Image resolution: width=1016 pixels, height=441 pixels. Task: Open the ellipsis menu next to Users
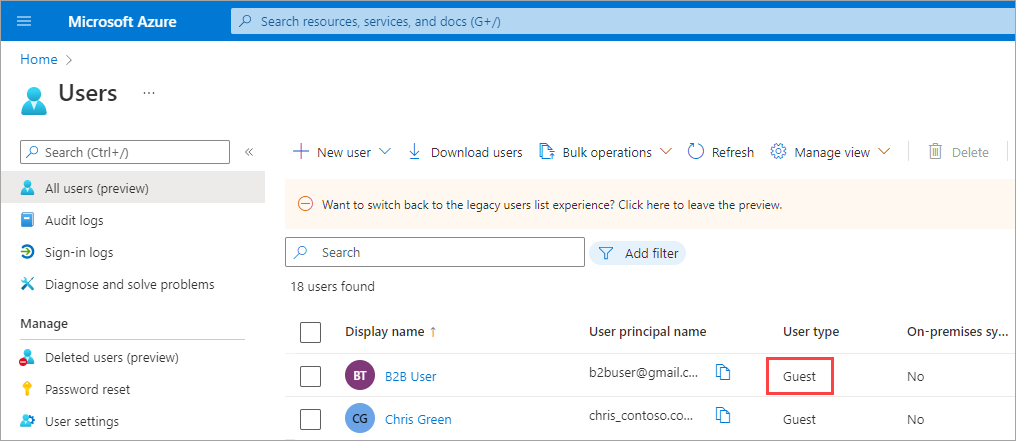(x=149, y=93)
